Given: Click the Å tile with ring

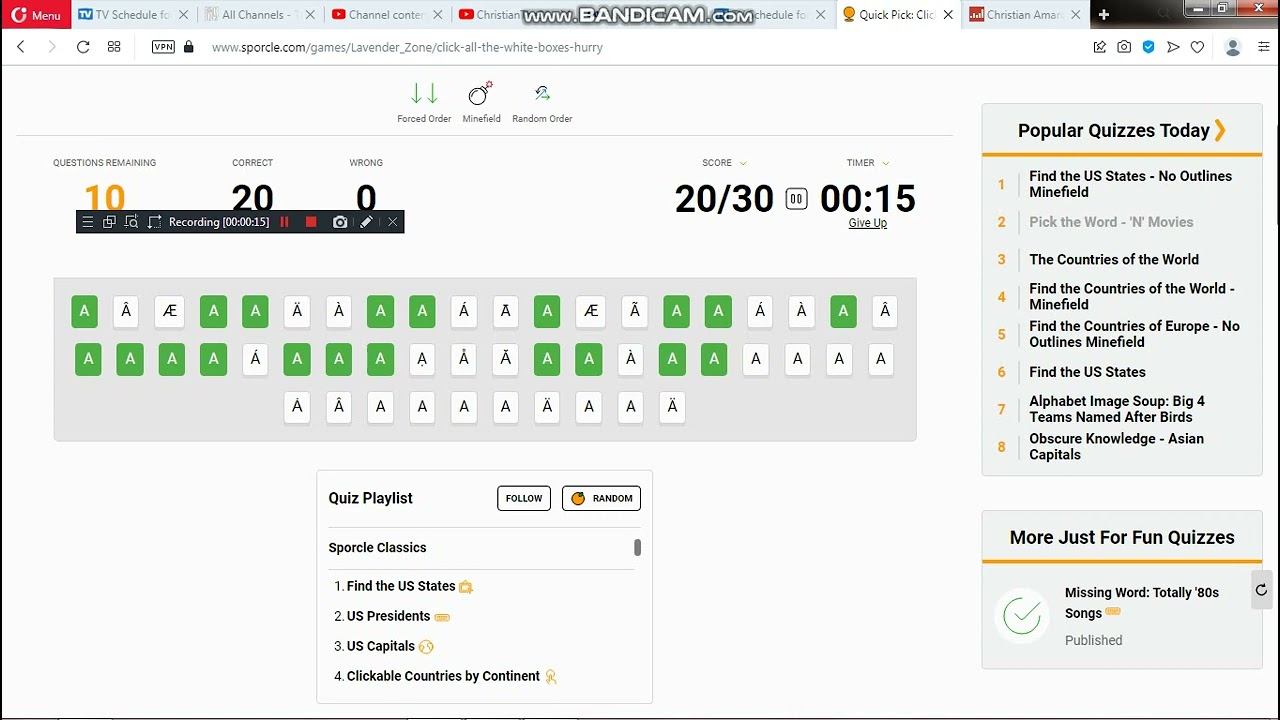Looking at the screenshot, I should pos(464,359).
